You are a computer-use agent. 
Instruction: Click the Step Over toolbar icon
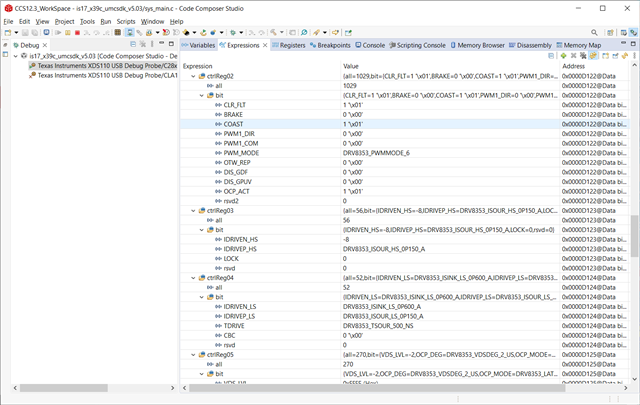click(x=97, y=32)
